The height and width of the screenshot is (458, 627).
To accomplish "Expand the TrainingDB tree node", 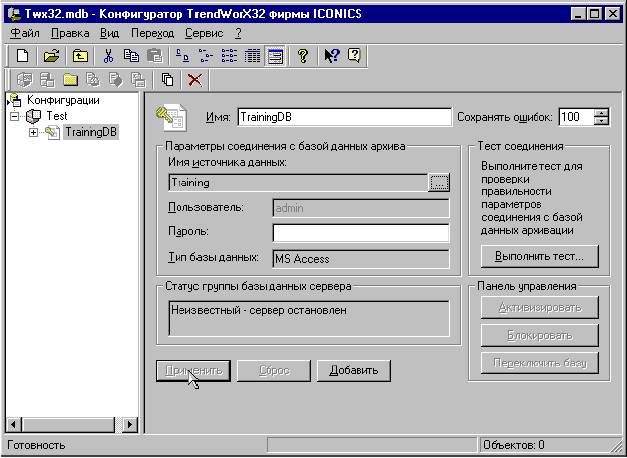I will 34,132.
